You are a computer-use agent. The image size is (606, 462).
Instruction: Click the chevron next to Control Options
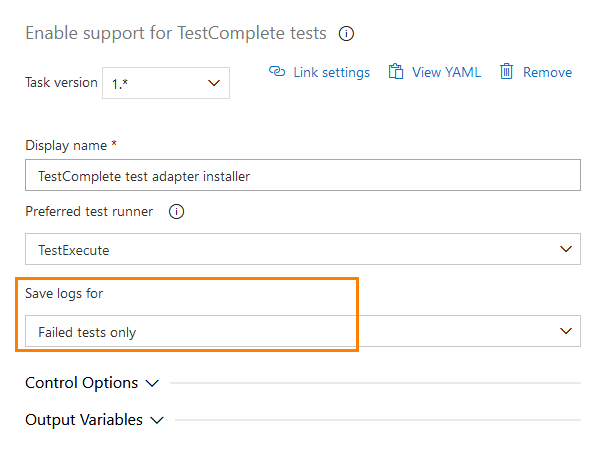coord(152,383)
